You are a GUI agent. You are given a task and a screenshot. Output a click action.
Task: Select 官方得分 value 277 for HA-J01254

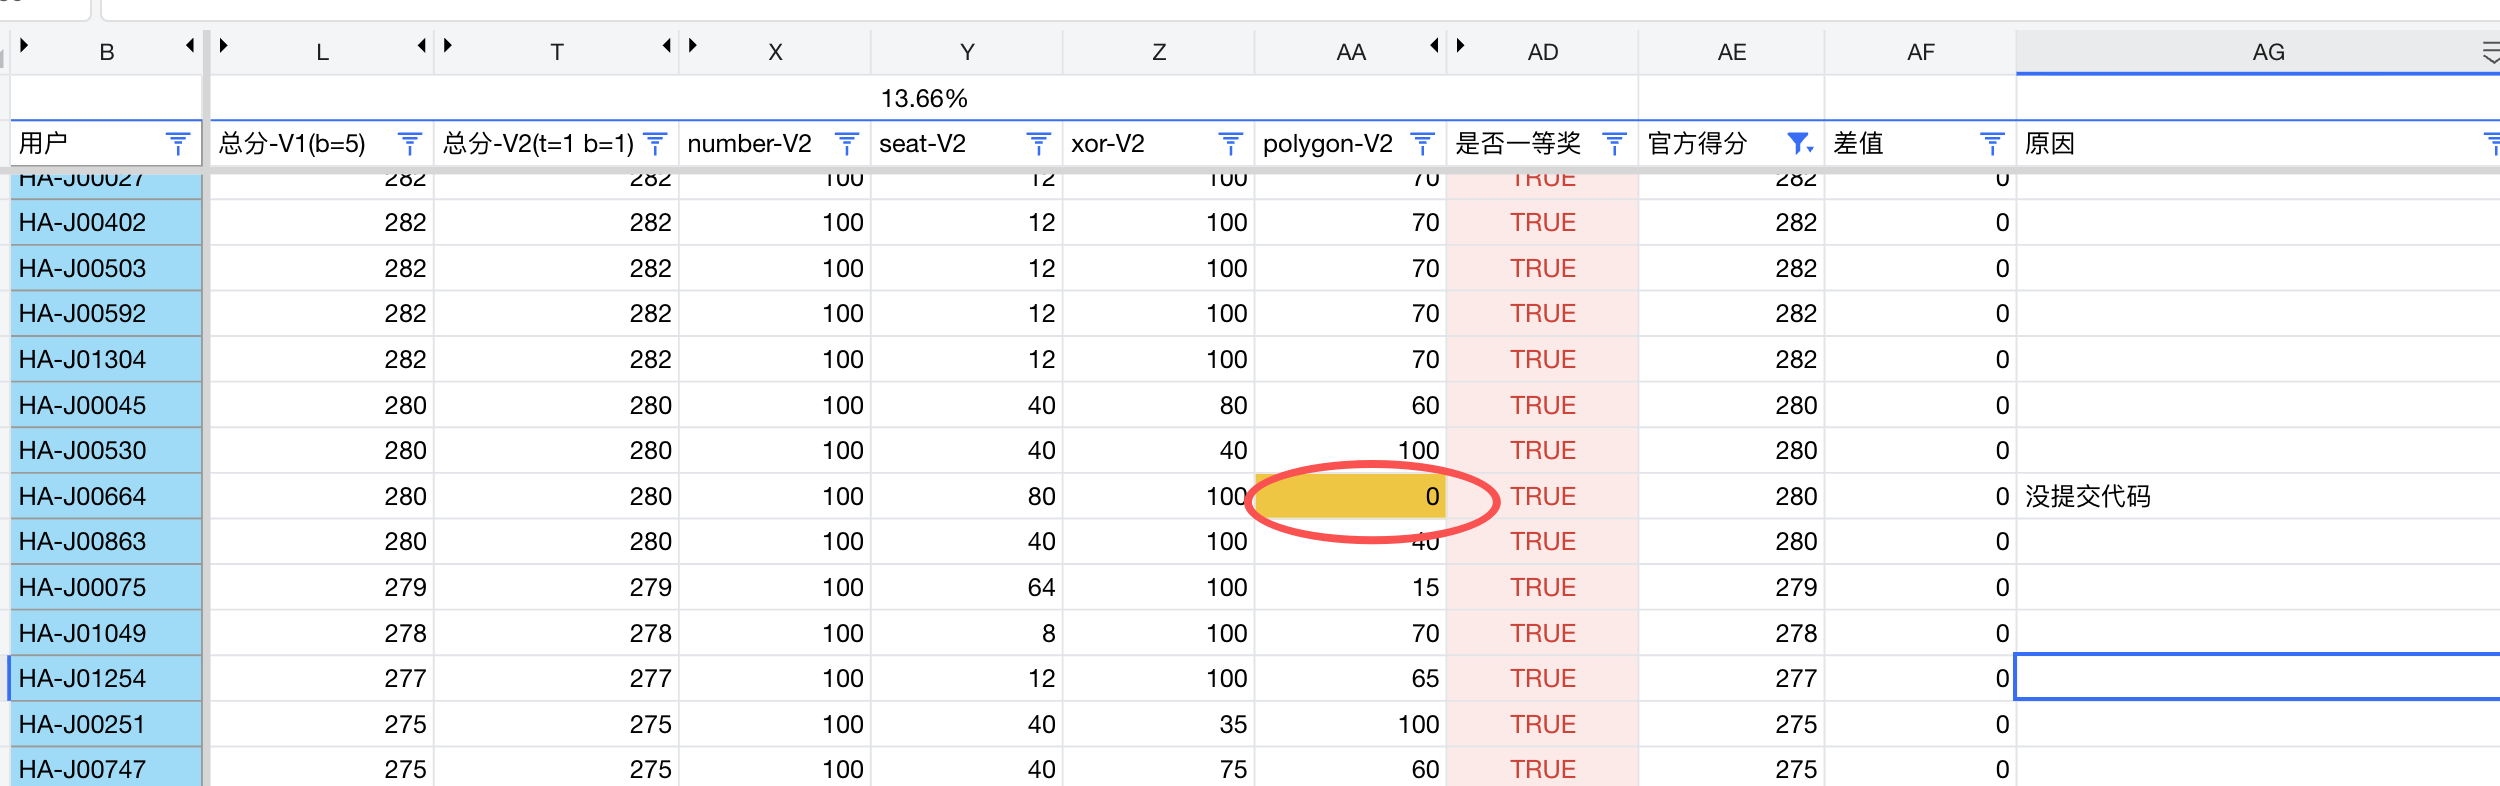[x=1732, y=678]
